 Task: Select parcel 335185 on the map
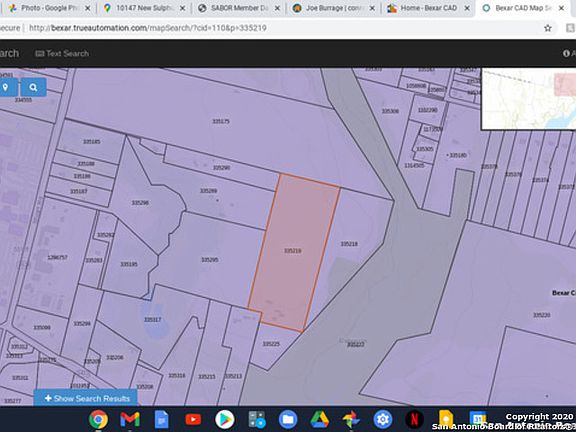click(91, 141)
